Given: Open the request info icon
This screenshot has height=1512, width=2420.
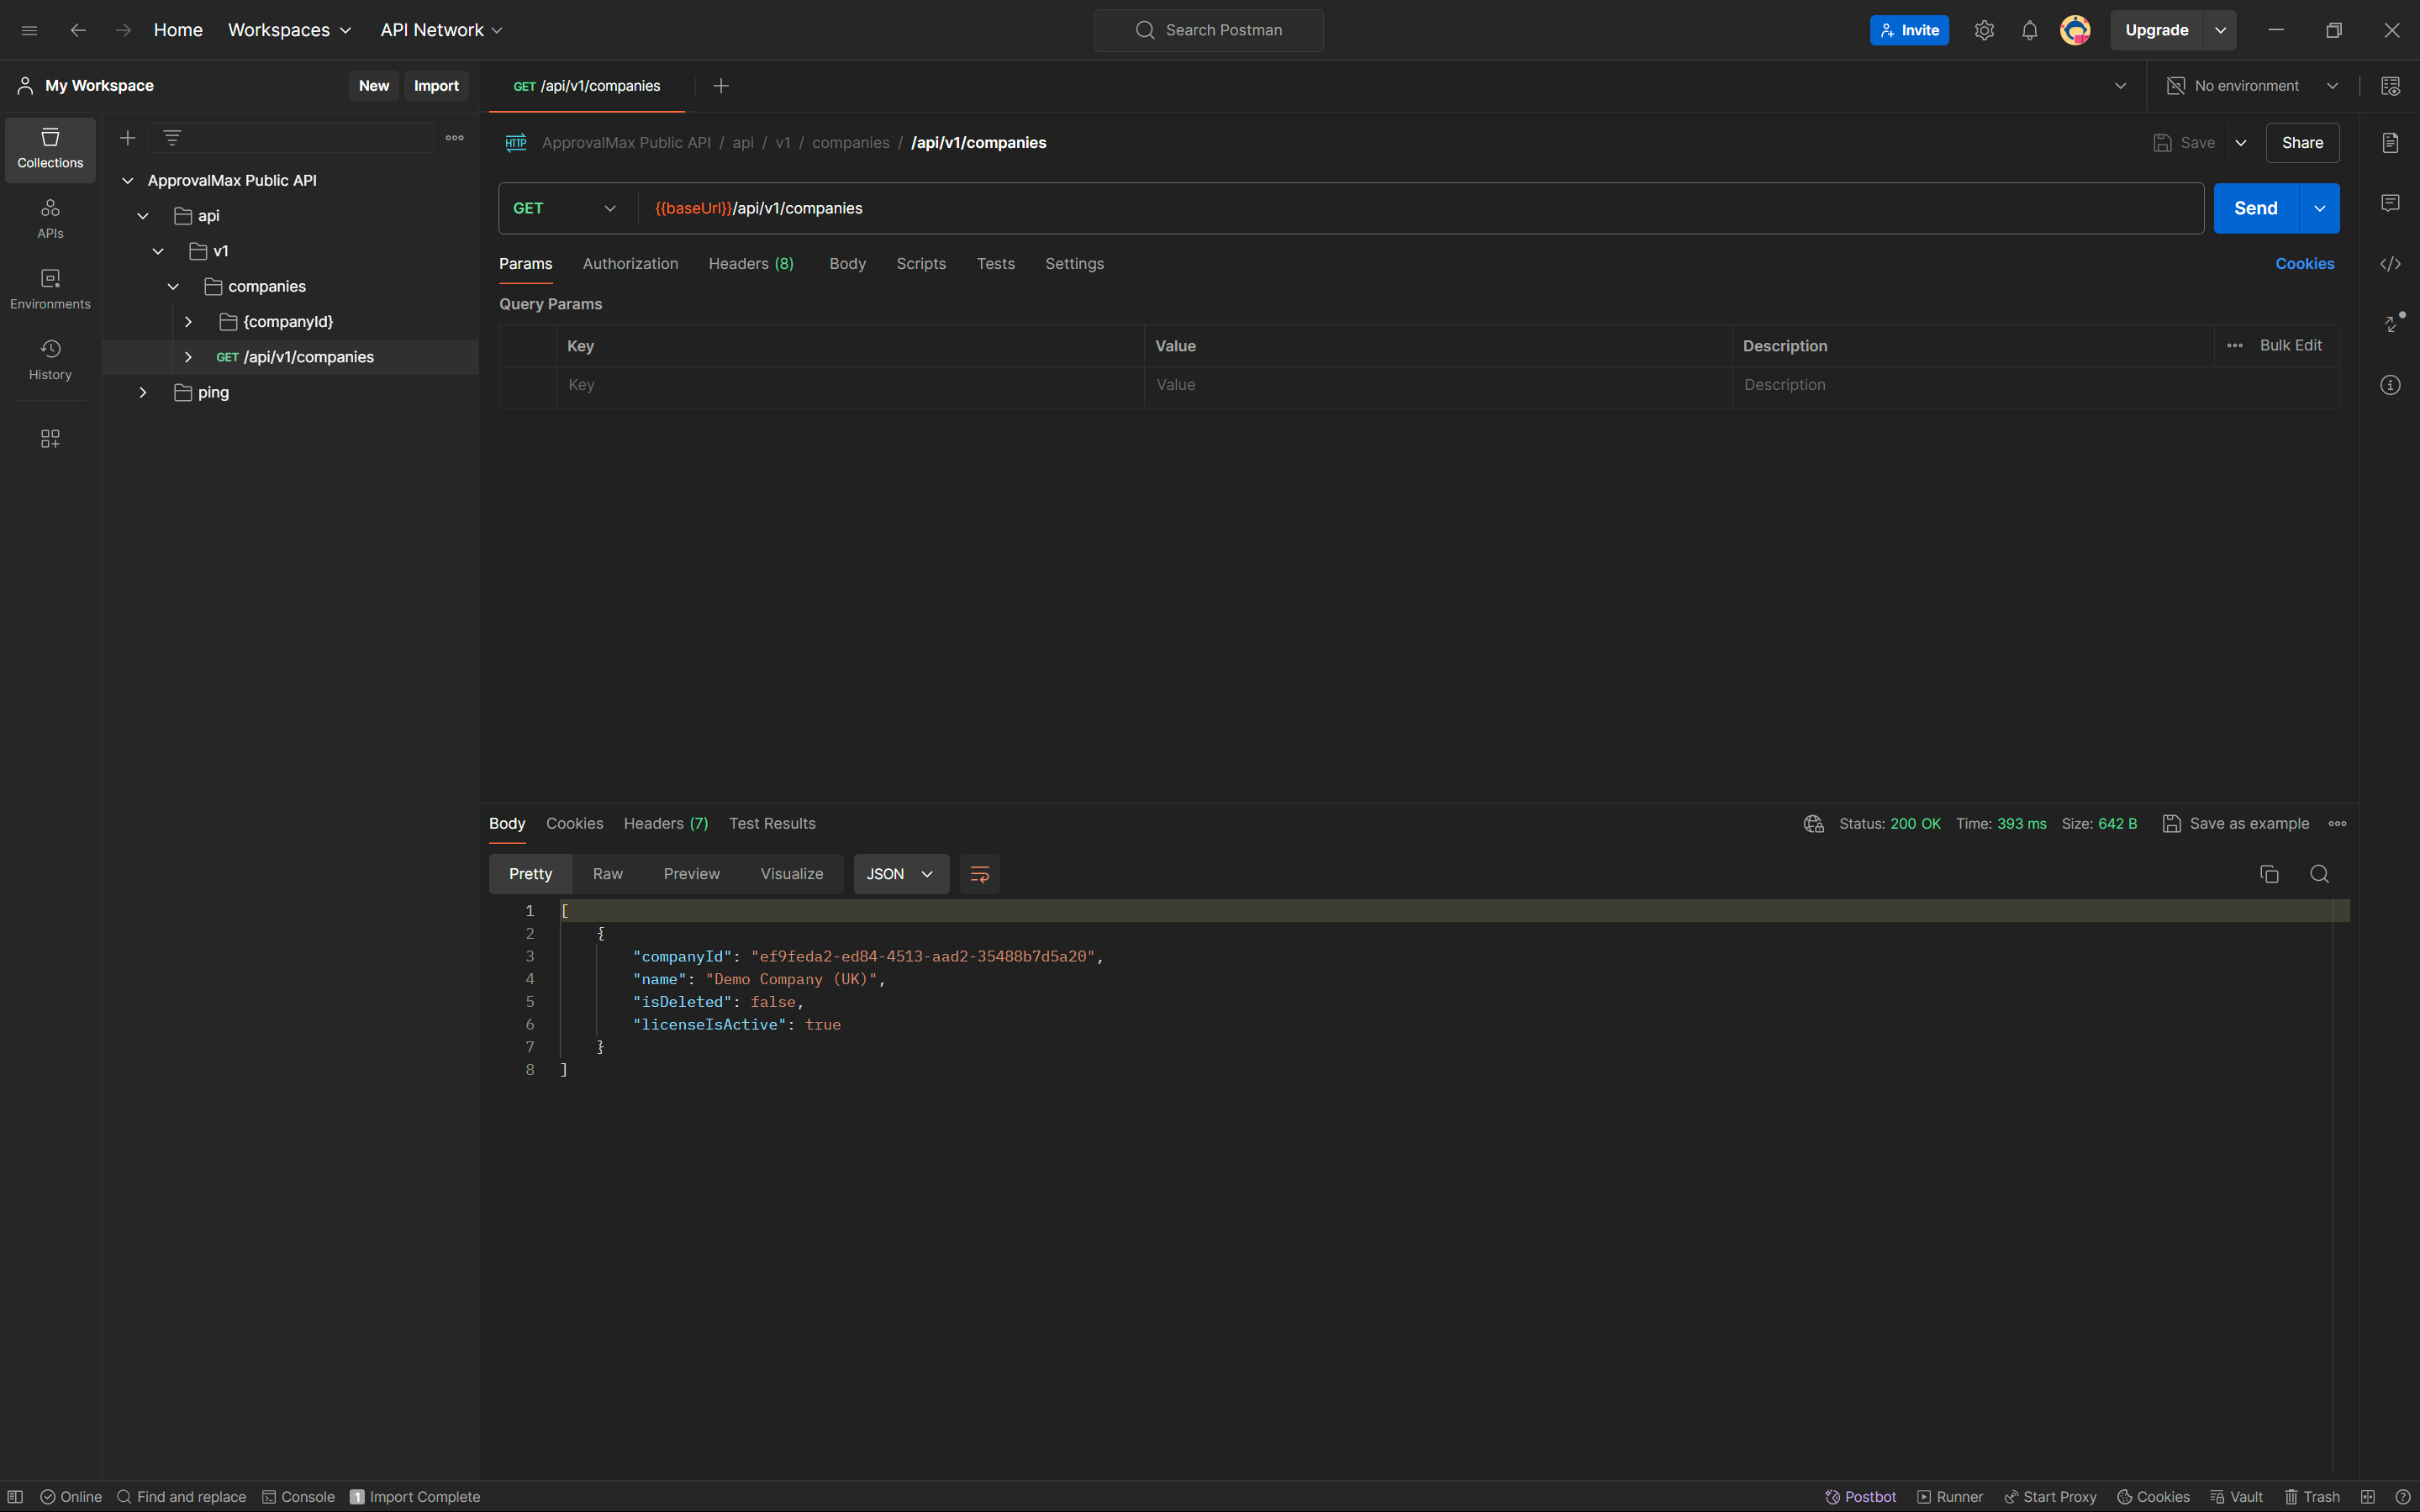Looking at the screenshot, I should (x=2390, y=385).
